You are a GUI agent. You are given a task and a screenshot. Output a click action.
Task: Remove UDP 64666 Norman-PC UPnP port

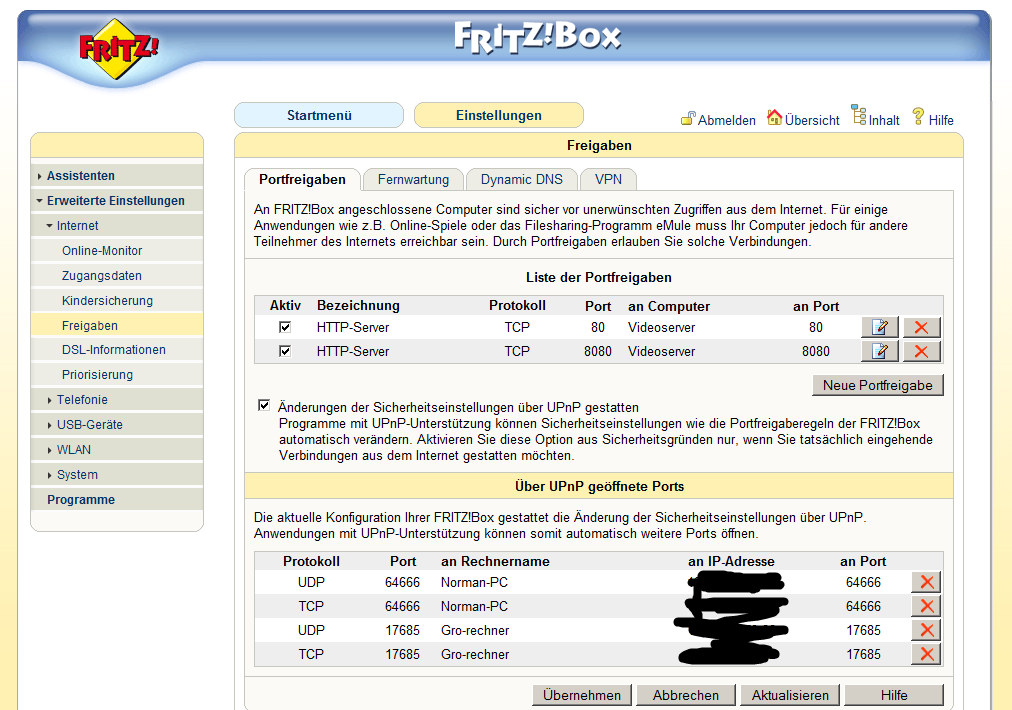point(926,582)
